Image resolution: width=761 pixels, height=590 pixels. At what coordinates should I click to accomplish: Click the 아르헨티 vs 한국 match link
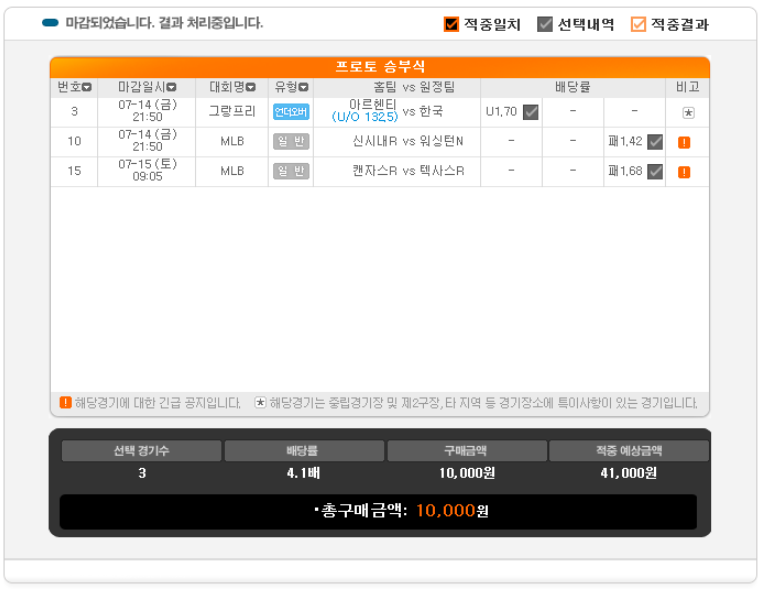pyautogui.click(x=387, y=111)
